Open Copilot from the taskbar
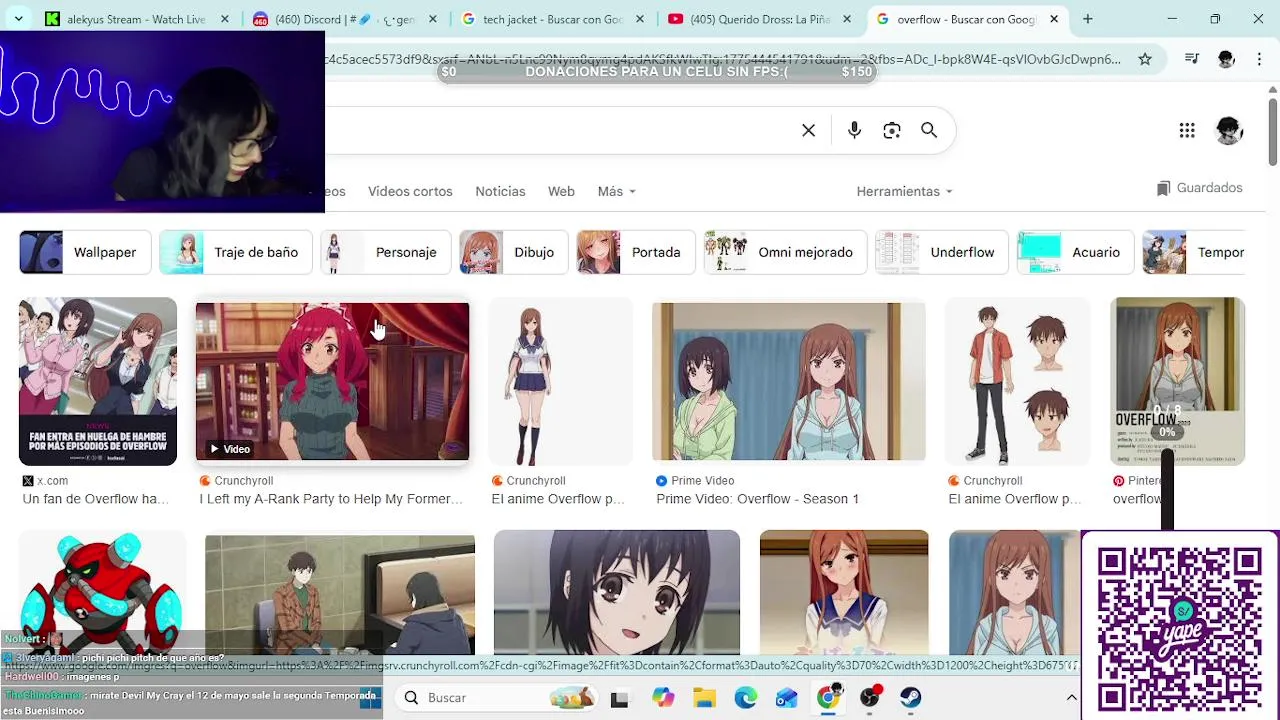This screenshot has height=720, width=1280. tap(663, 698)
